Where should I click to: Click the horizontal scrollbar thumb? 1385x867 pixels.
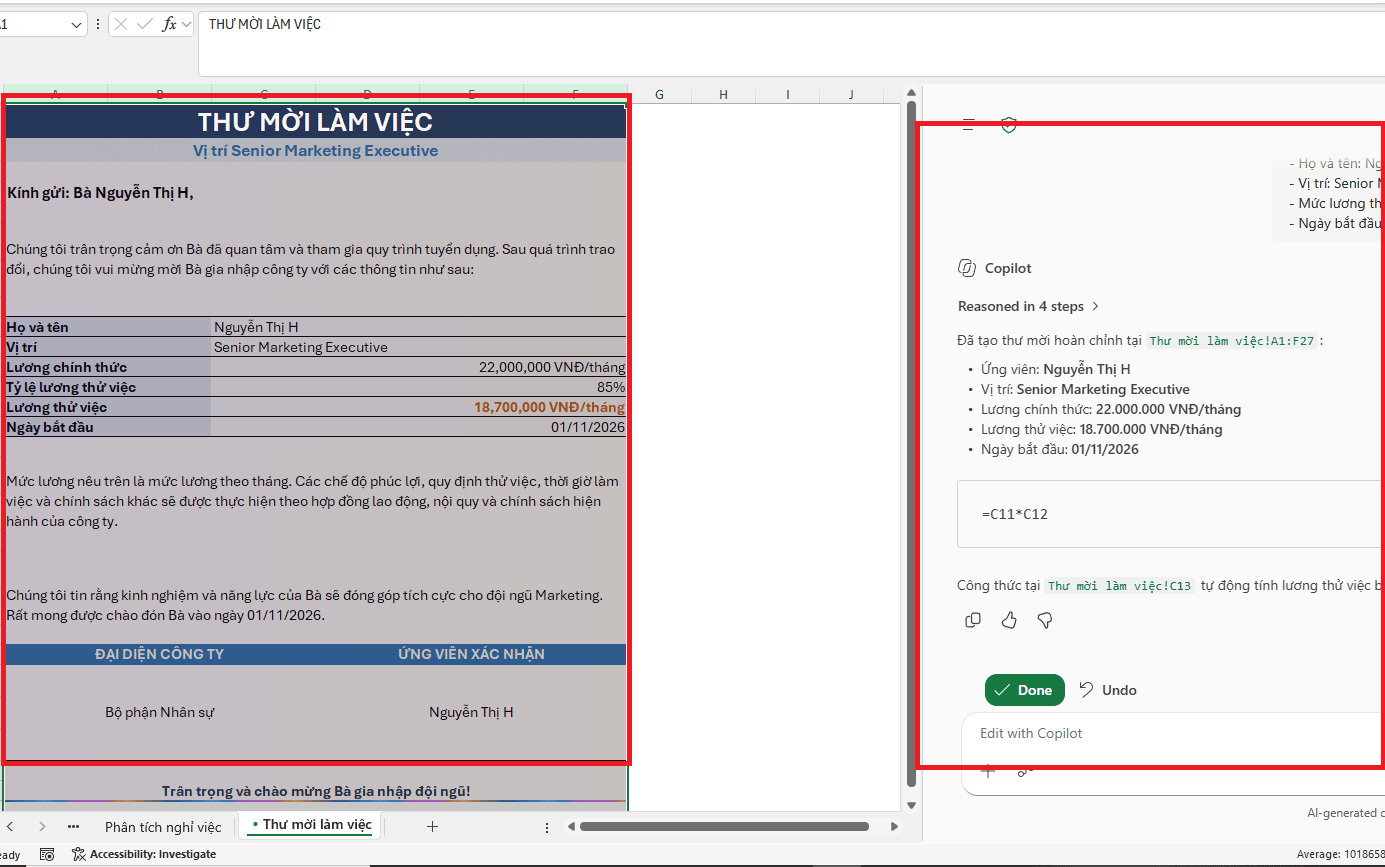[x=724, y=827]
